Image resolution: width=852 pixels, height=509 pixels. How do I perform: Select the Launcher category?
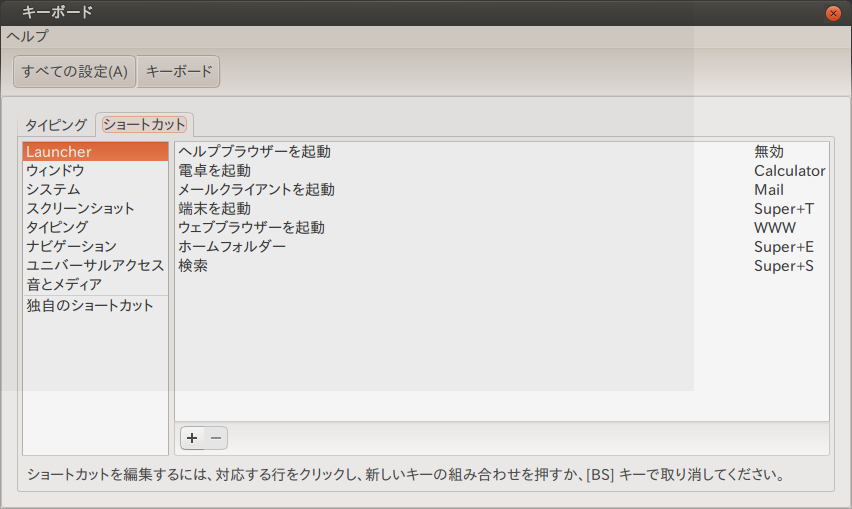96,152
